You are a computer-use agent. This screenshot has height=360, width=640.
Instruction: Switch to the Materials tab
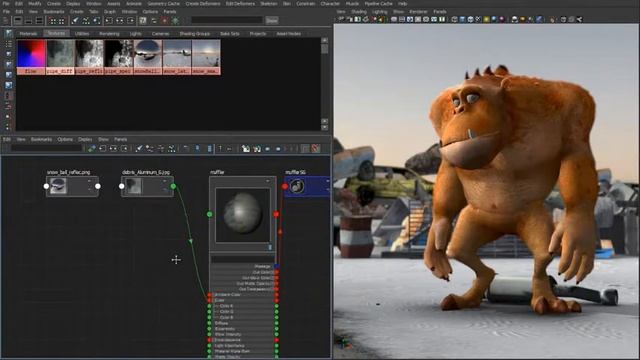point(28,34)
